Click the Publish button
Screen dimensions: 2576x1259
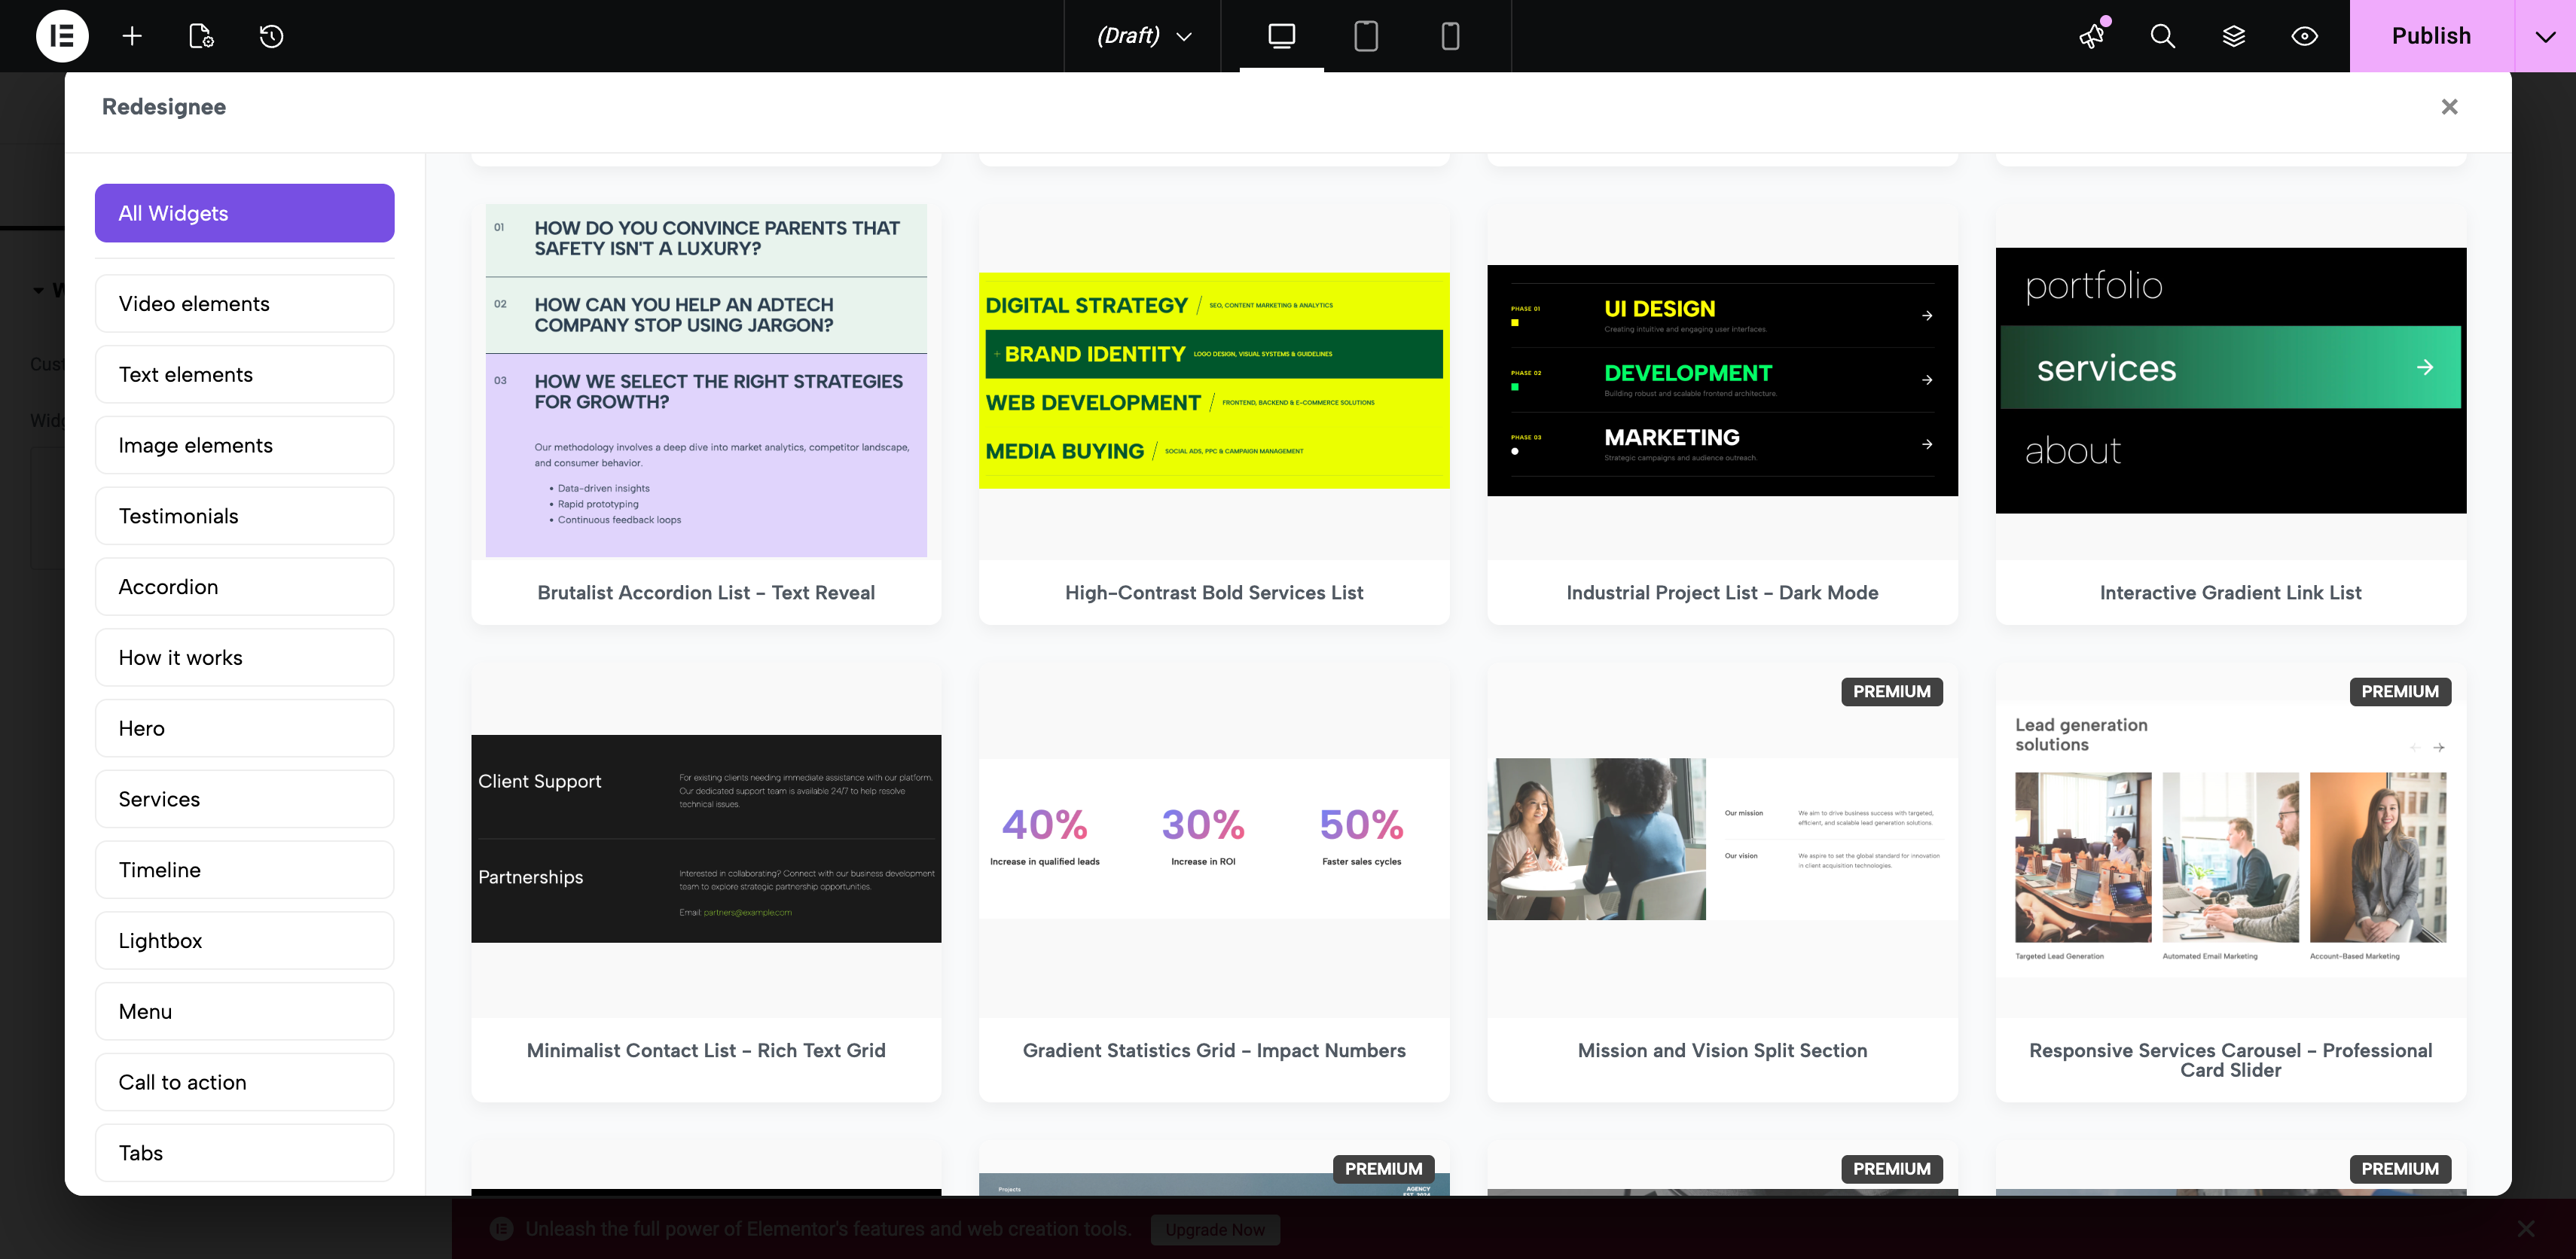(x=2431, y=36)
